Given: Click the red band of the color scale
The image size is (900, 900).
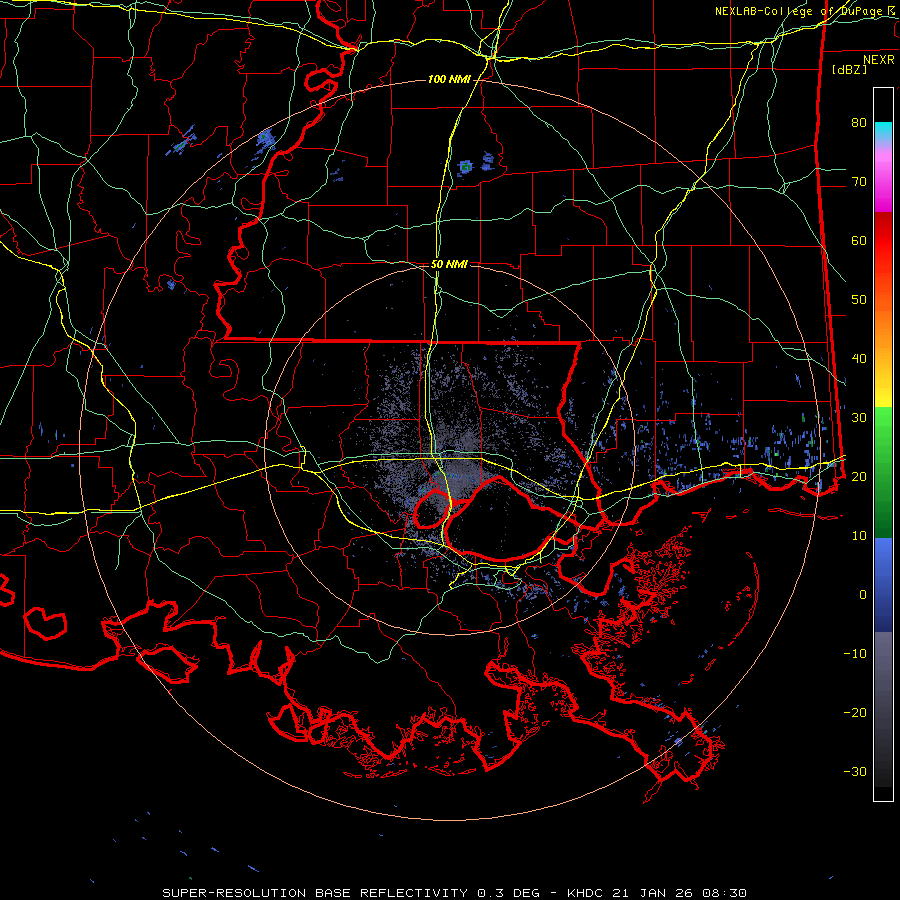Looking at the screenshot, I should tap(883, 241).
